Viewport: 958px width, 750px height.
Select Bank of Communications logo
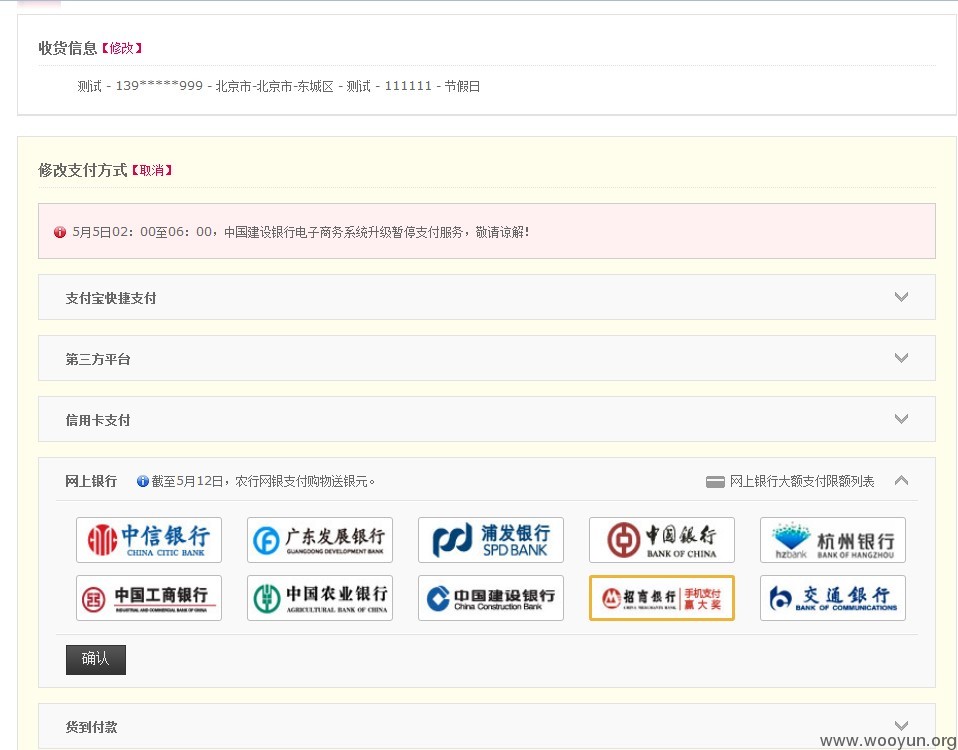click(833, 598)
